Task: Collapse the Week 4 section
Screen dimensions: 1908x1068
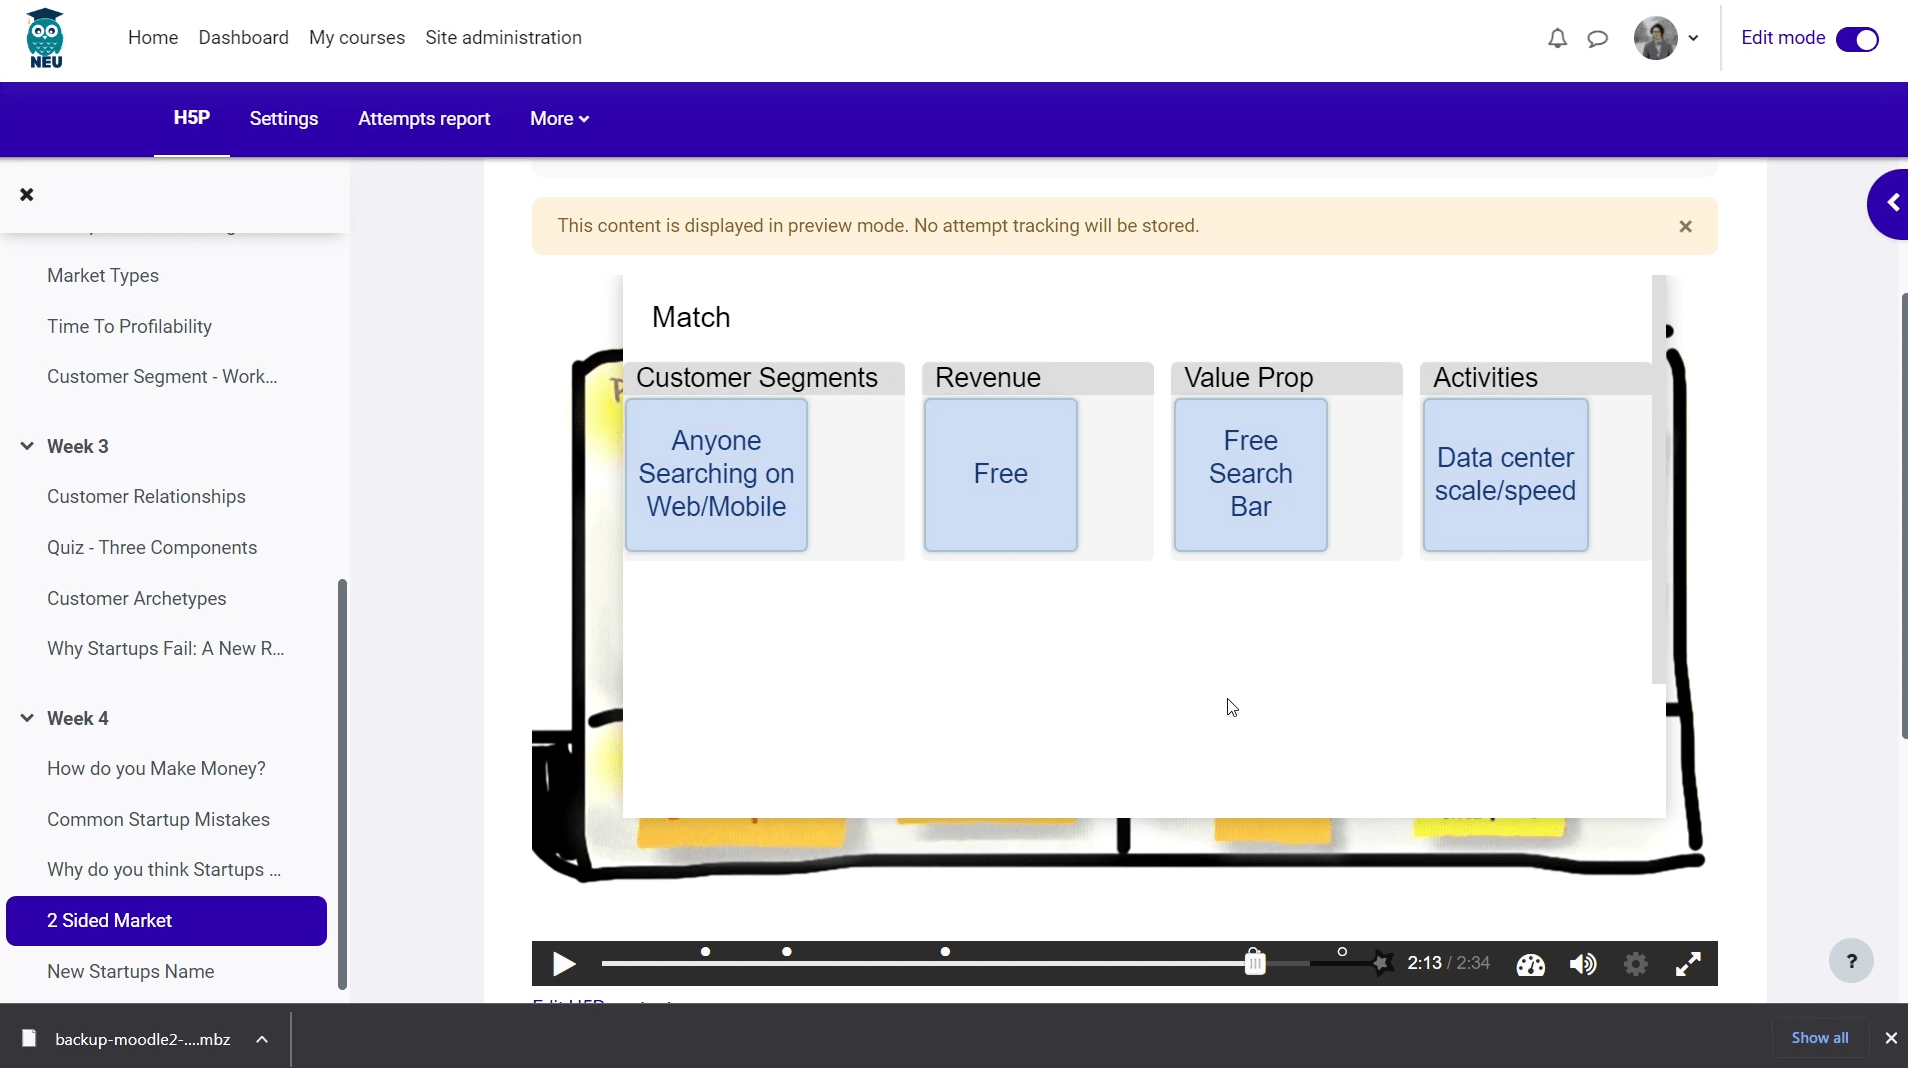Action: (27, 718)
